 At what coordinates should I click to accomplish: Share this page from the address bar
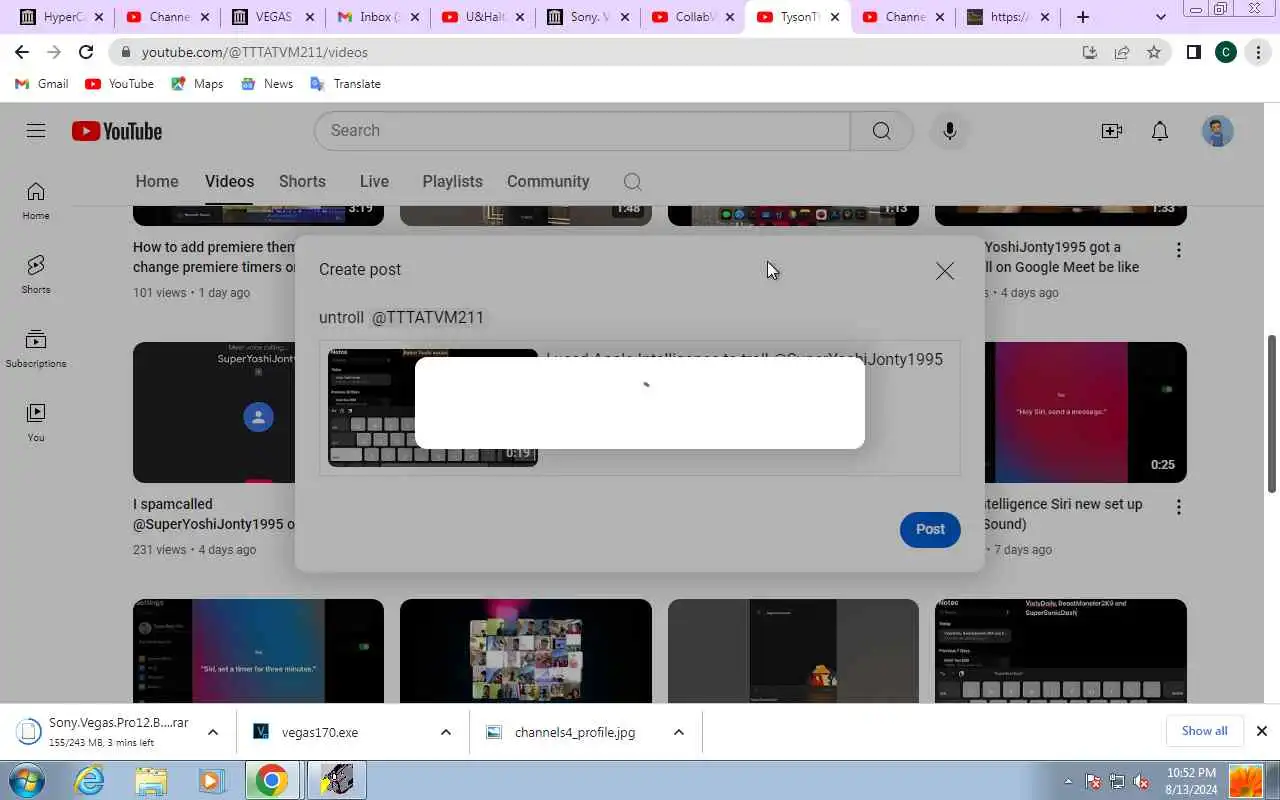1122,52
